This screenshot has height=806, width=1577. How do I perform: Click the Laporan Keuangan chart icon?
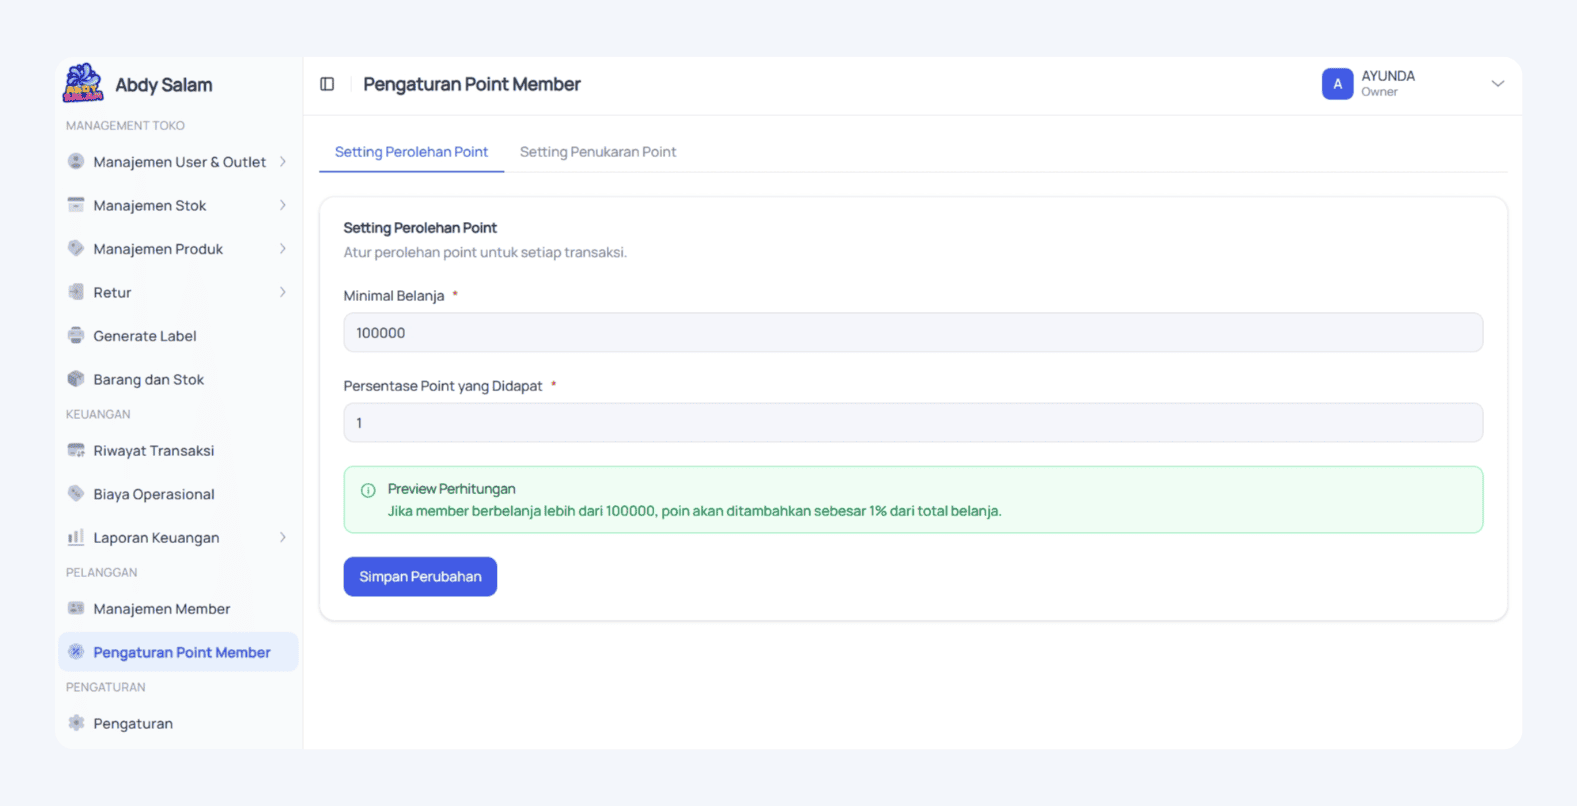pyautogui.click(x=76, y=537)
